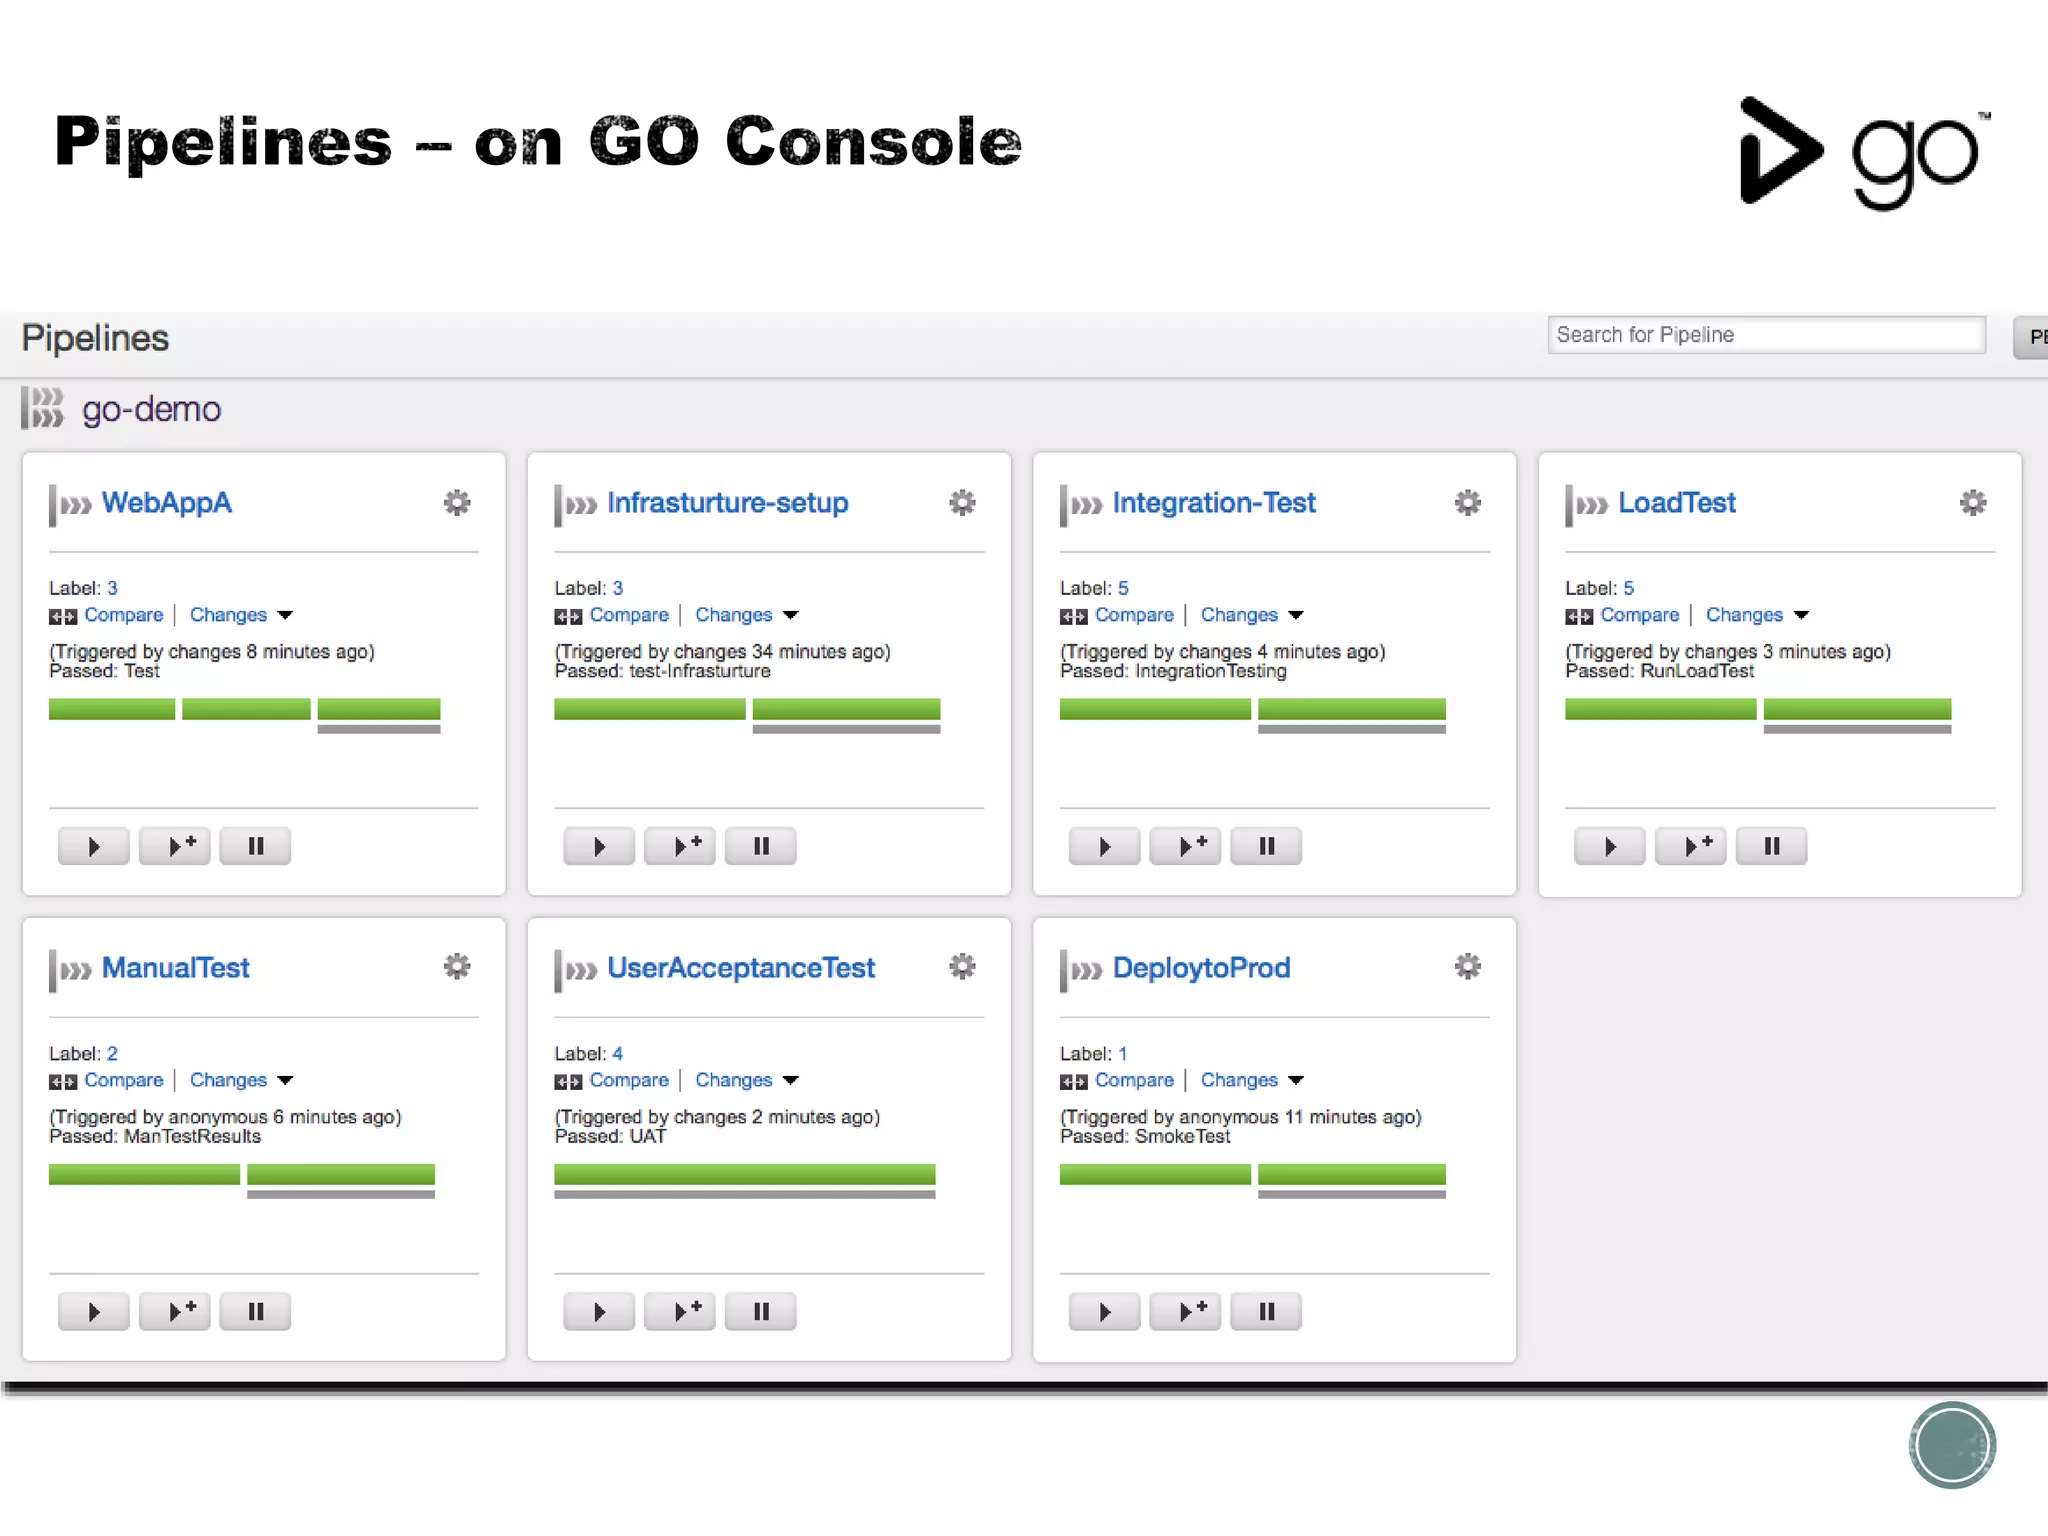This screenshot has width=2048, height=1536.
Task: Open settings gear for WebAppA pipeline
Action: 457,502
